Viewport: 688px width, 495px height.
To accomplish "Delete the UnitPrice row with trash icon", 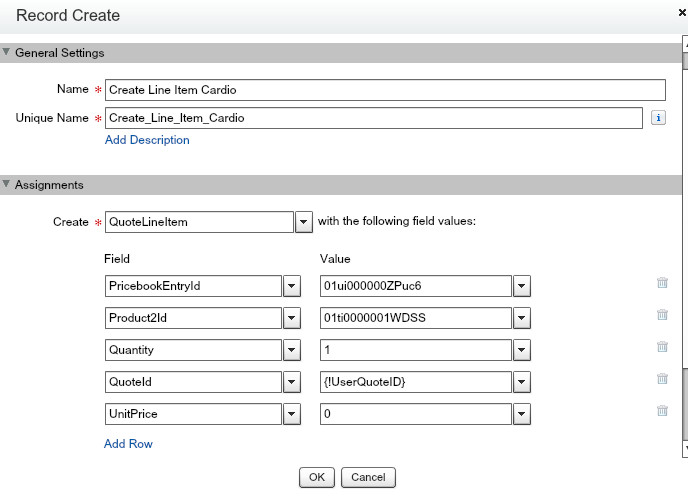I will (x=662, y=411).
